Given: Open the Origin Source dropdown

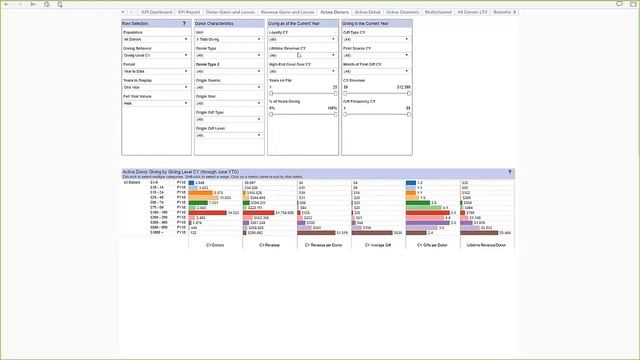Looking at the screenshot, I should pyautogui.click(x=229, y=87).
